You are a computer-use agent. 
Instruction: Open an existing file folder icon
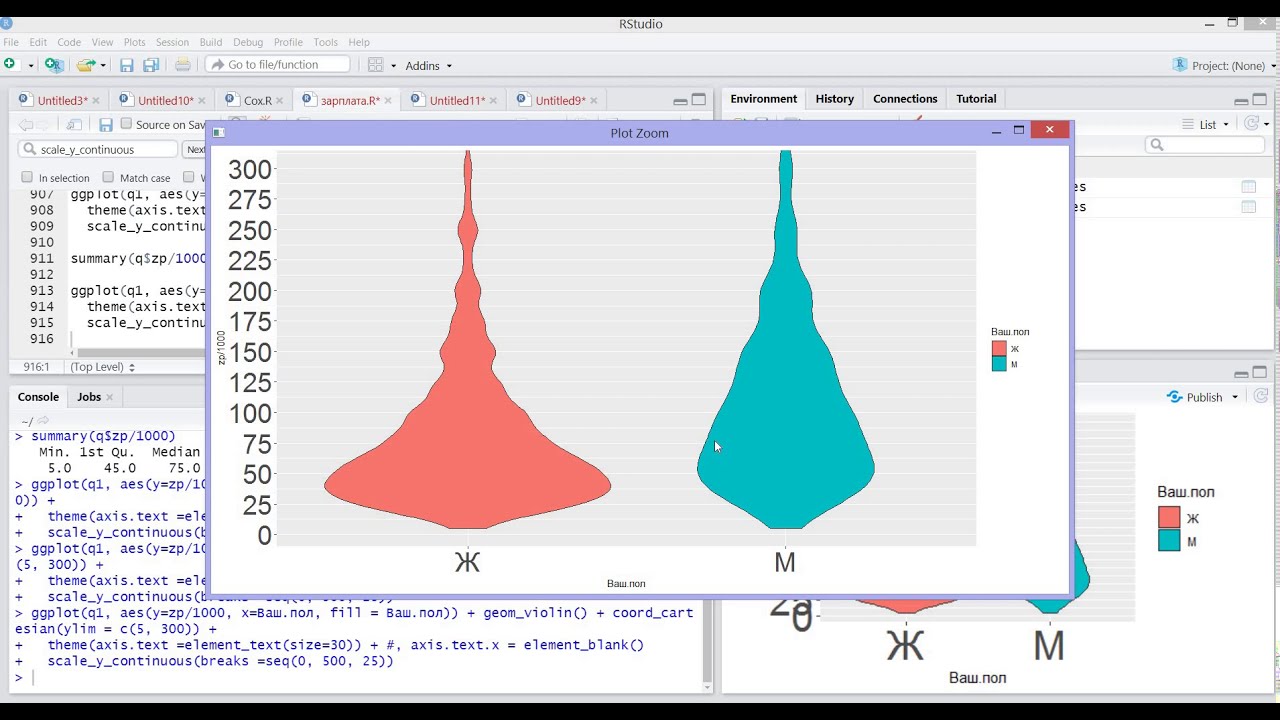(x=85, y=65)
